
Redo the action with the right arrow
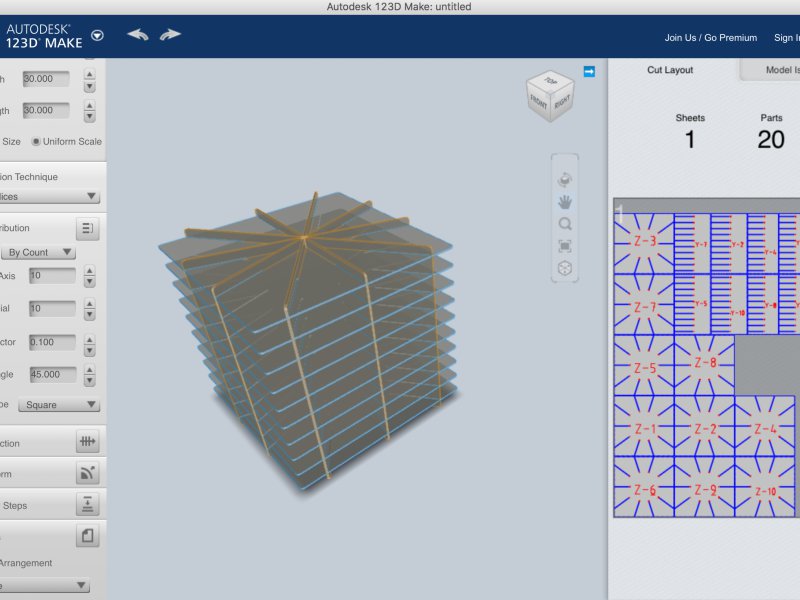[x=170, y=35]
